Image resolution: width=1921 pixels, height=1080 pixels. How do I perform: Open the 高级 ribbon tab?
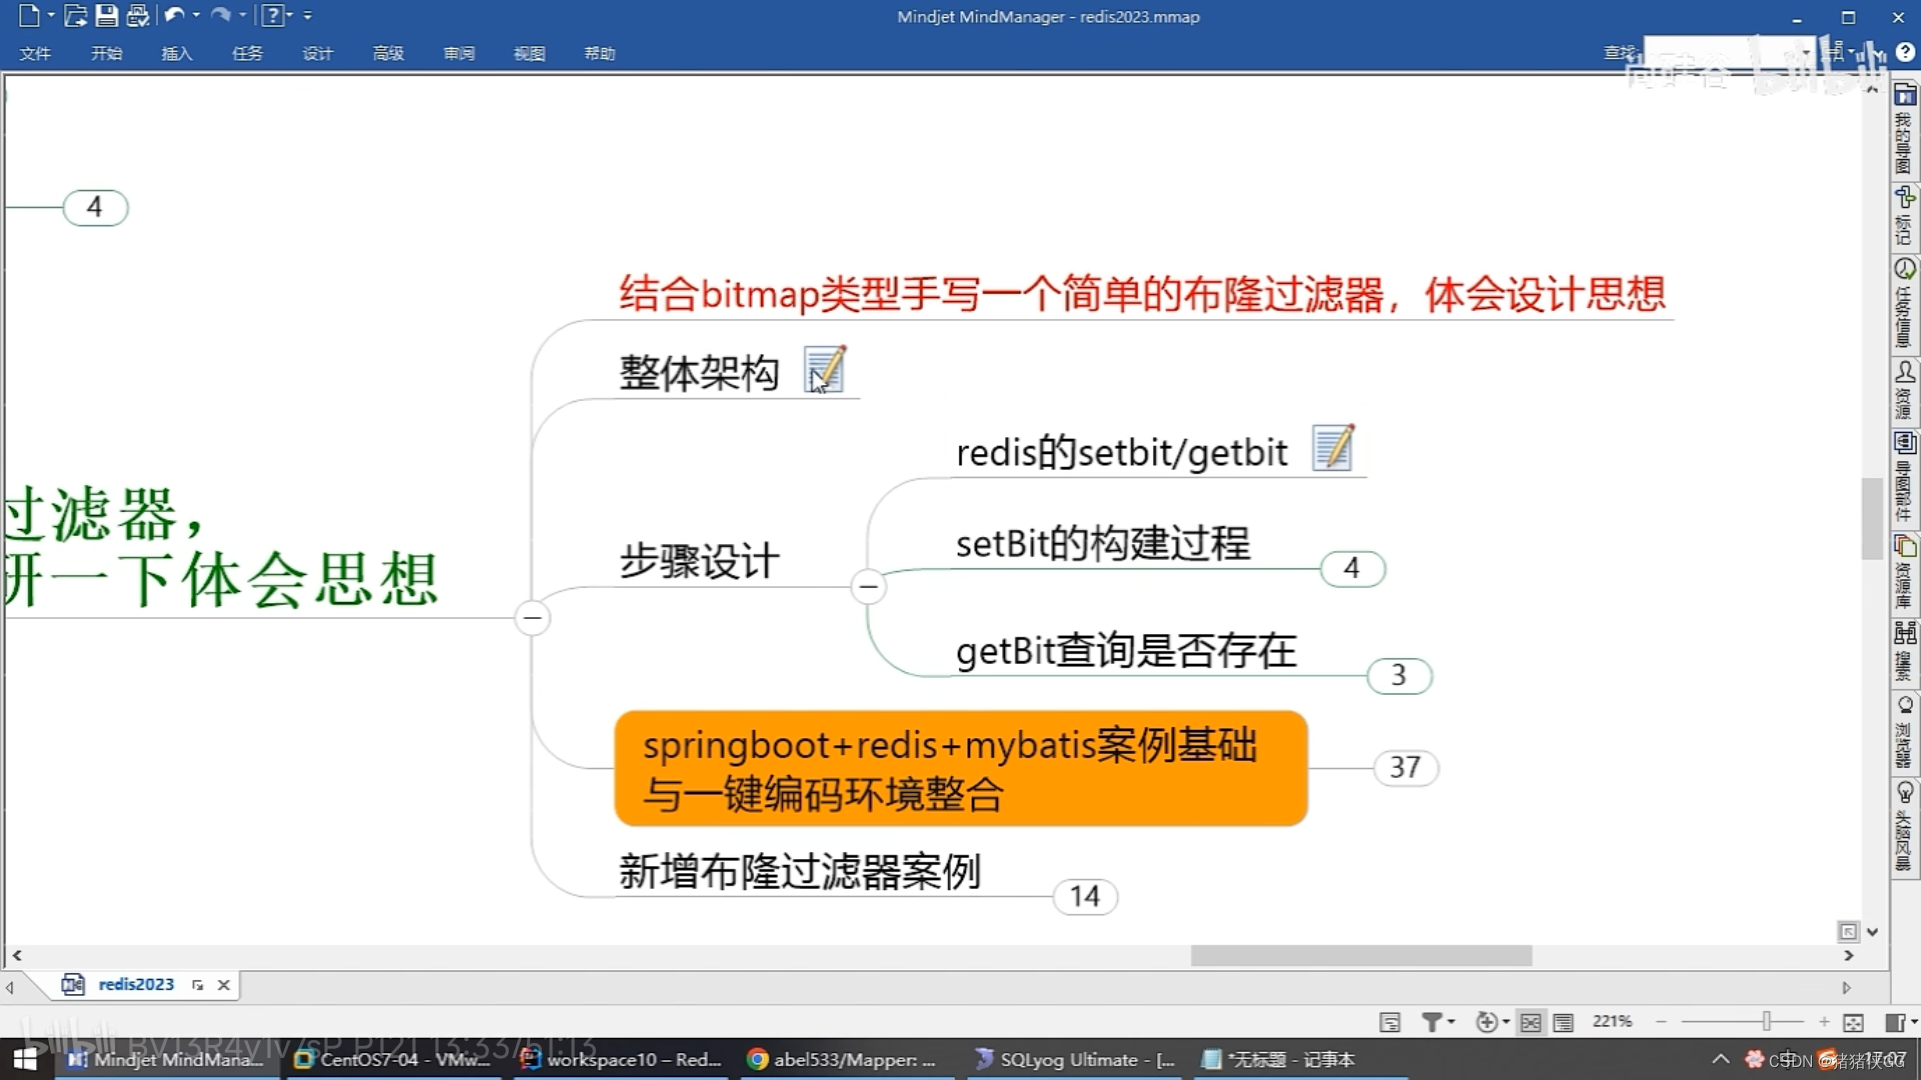click(388, 53)
